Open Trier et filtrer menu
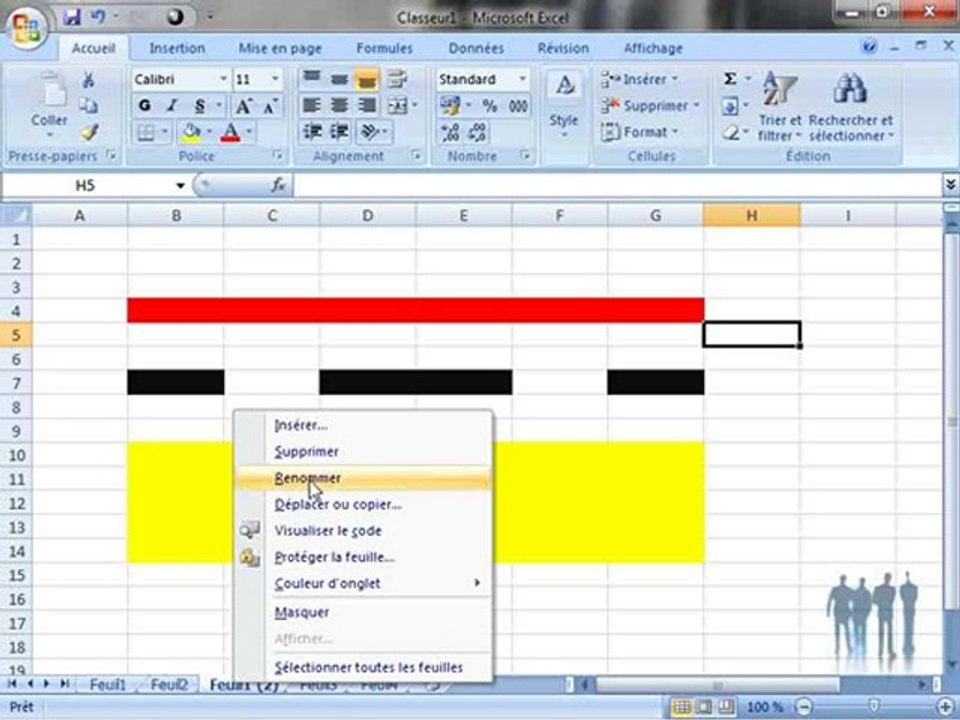This screenshot has height=720, width=960. [x=779, y=105]
